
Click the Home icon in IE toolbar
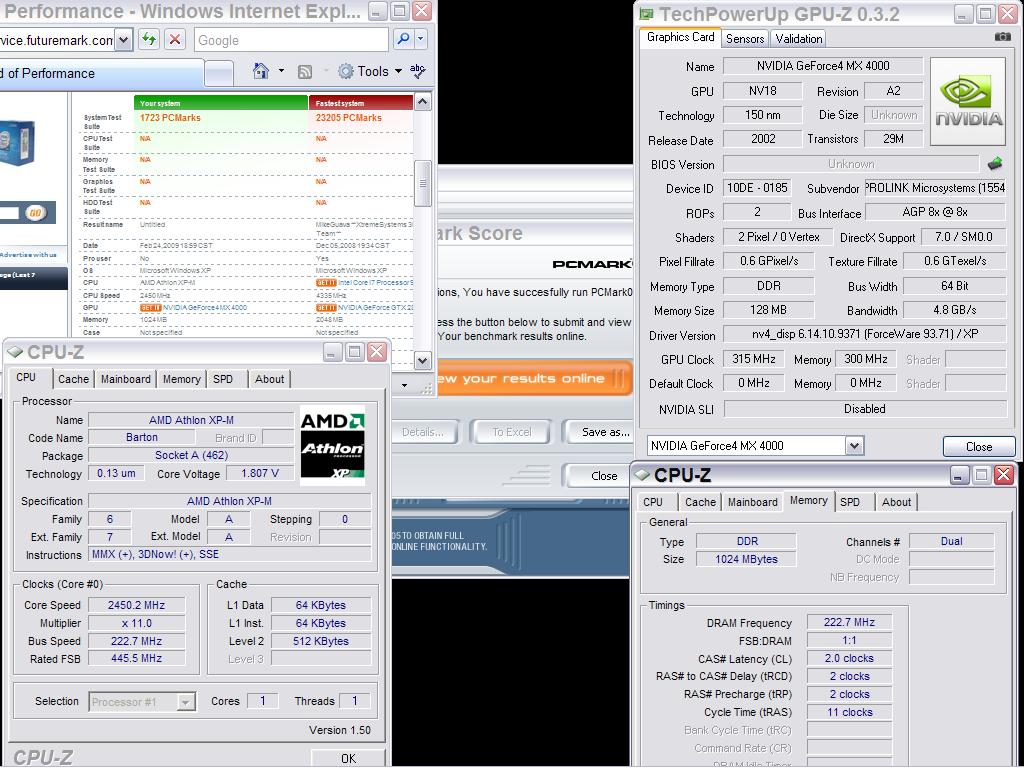coord(261,71)
